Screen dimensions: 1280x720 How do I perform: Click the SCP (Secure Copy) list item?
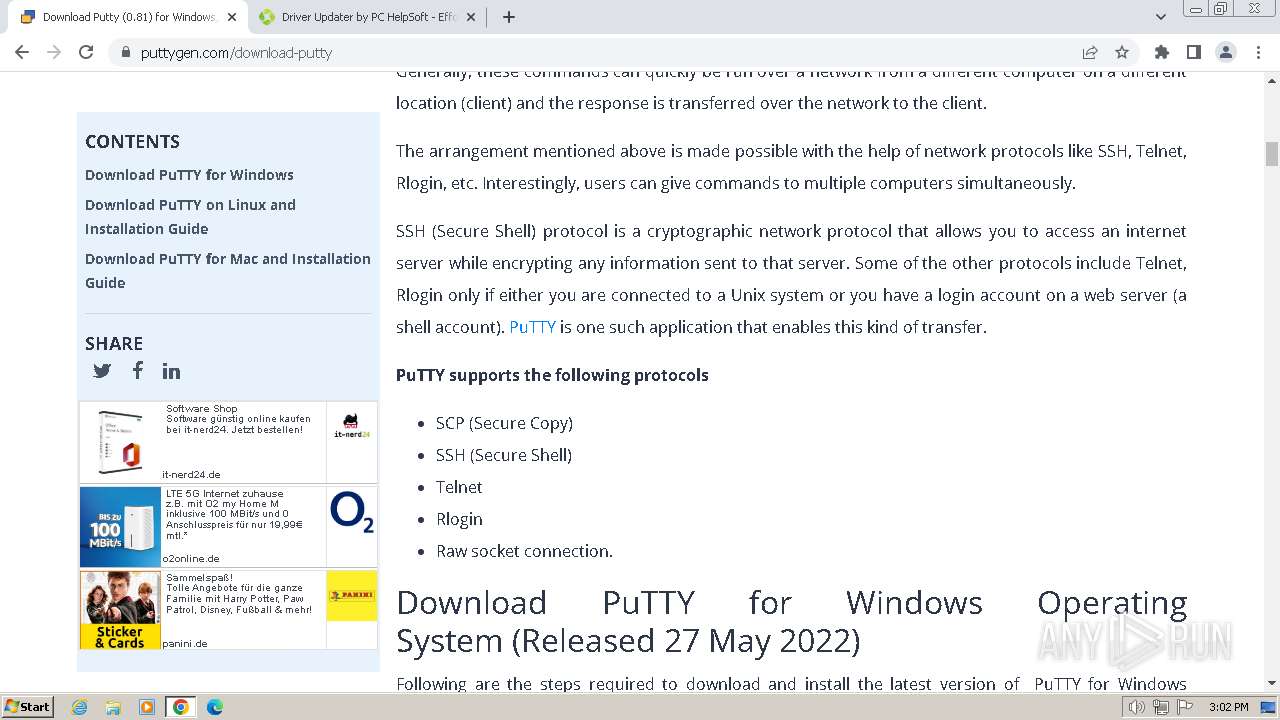504,423
